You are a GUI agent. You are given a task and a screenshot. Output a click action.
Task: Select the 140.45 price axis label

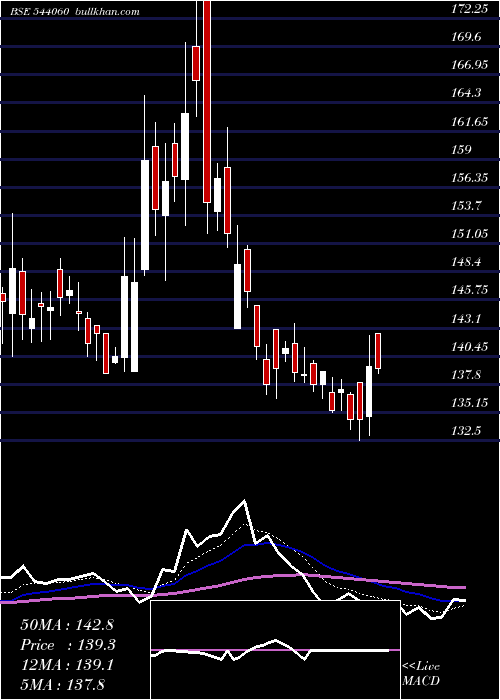[x=469, y=347]
